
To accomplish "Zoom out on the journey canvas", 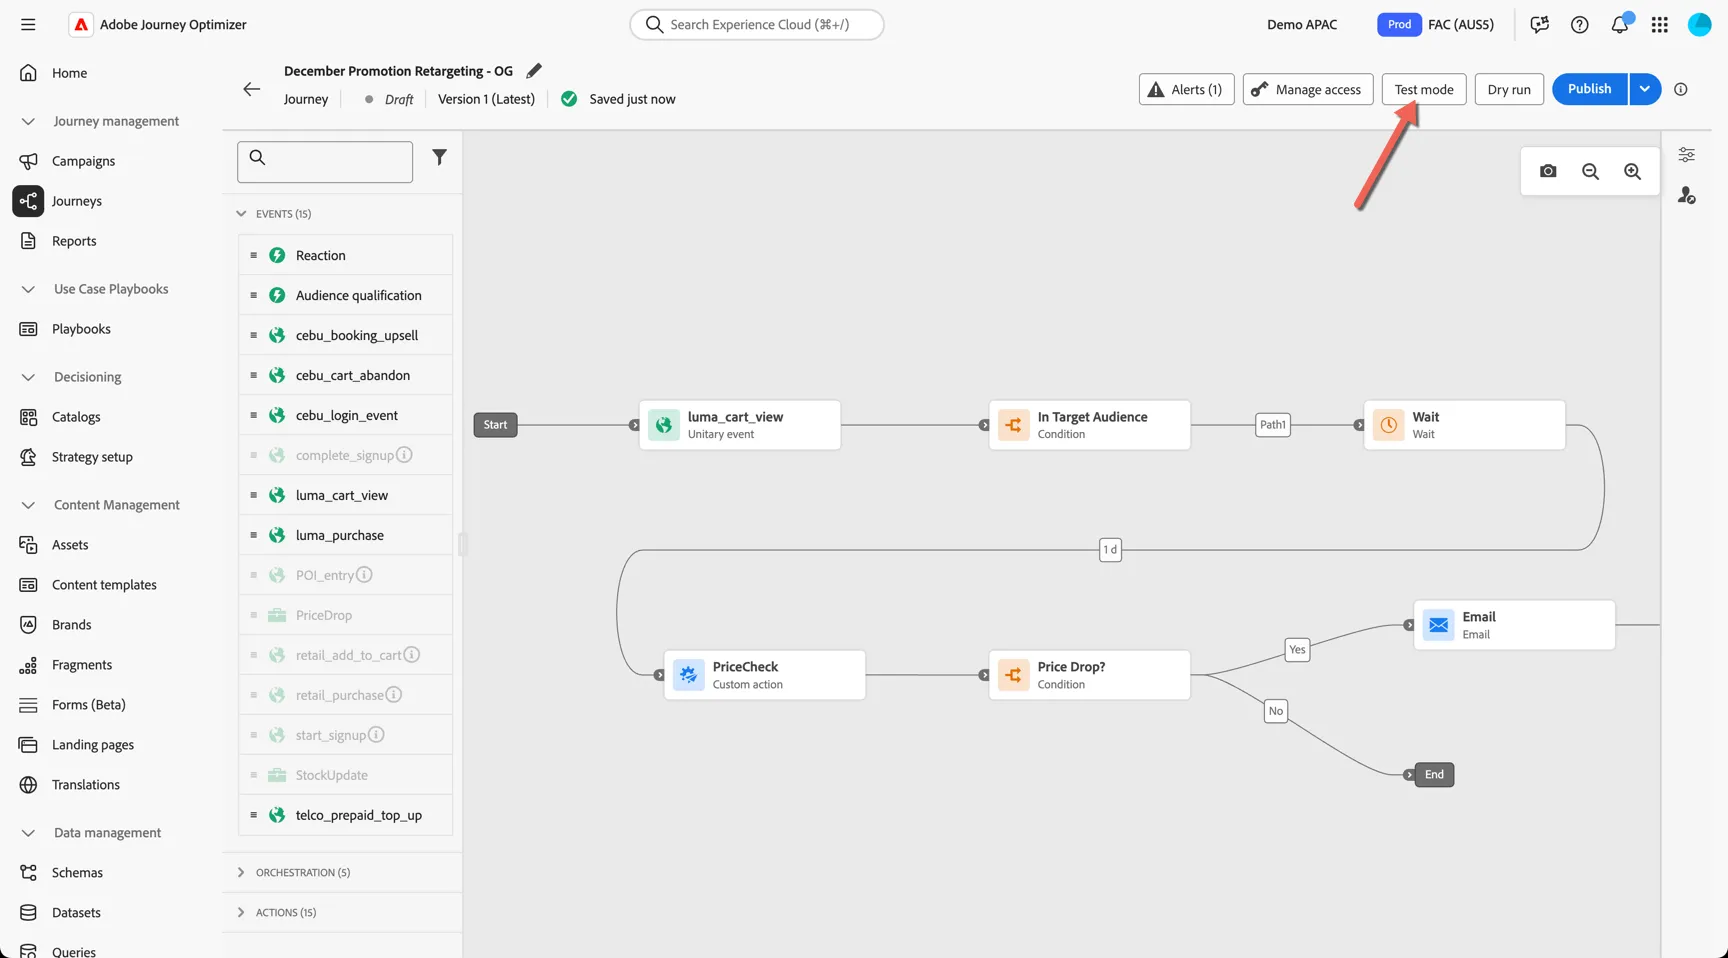I will click(1590, 171).
